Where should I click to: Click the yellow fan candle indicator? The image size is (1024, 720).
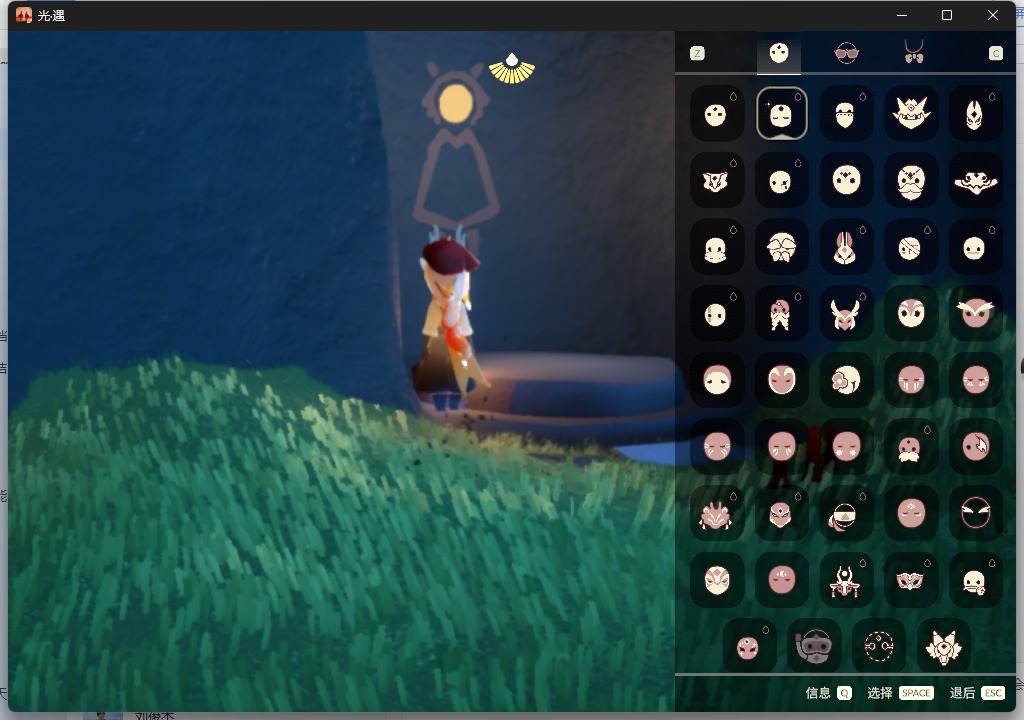tap(511, 69)
